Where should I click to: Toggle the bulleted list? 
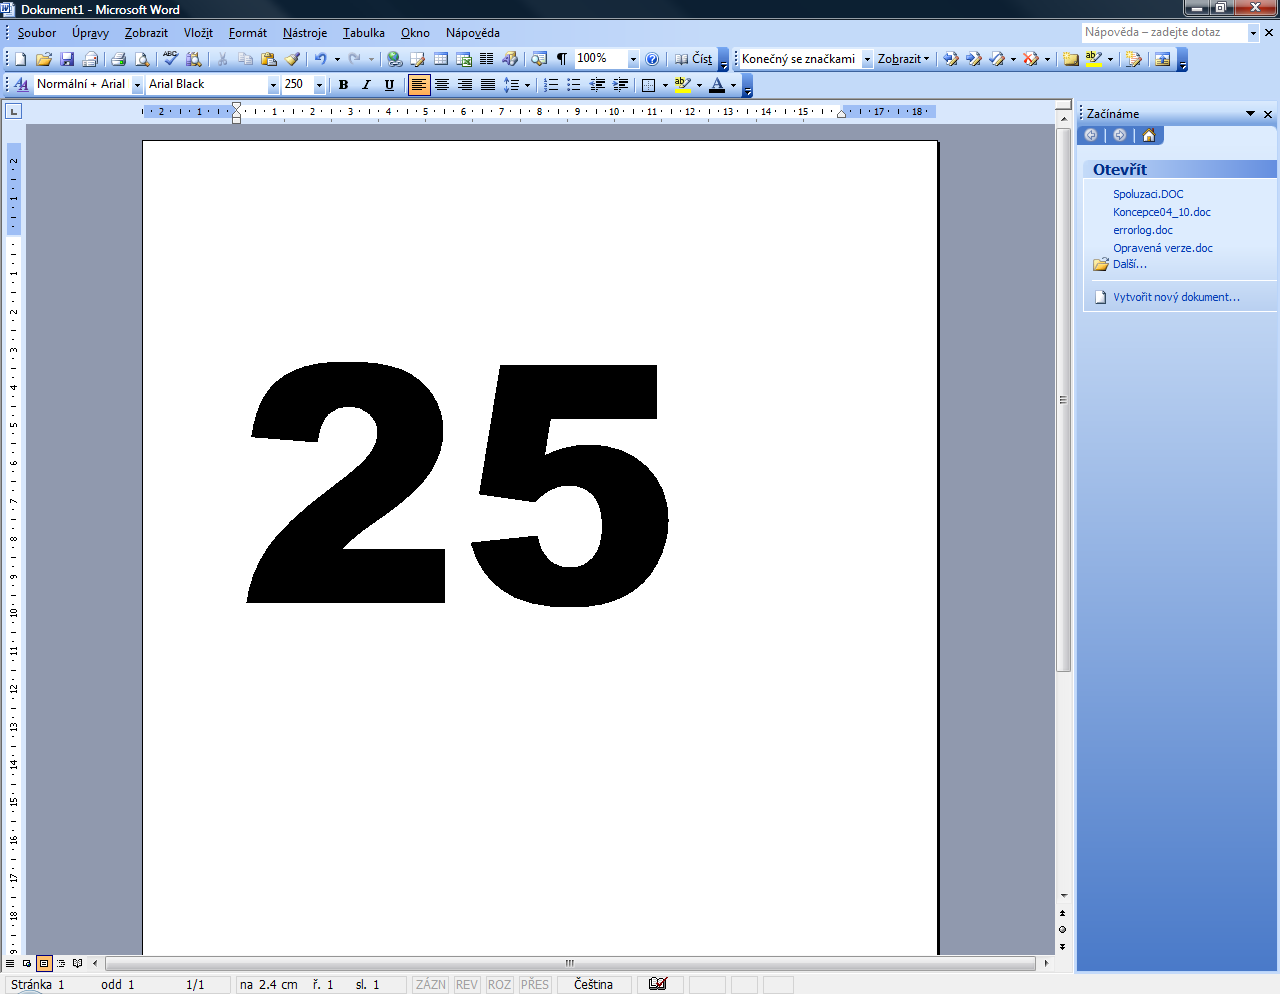[x=574, y=85]
